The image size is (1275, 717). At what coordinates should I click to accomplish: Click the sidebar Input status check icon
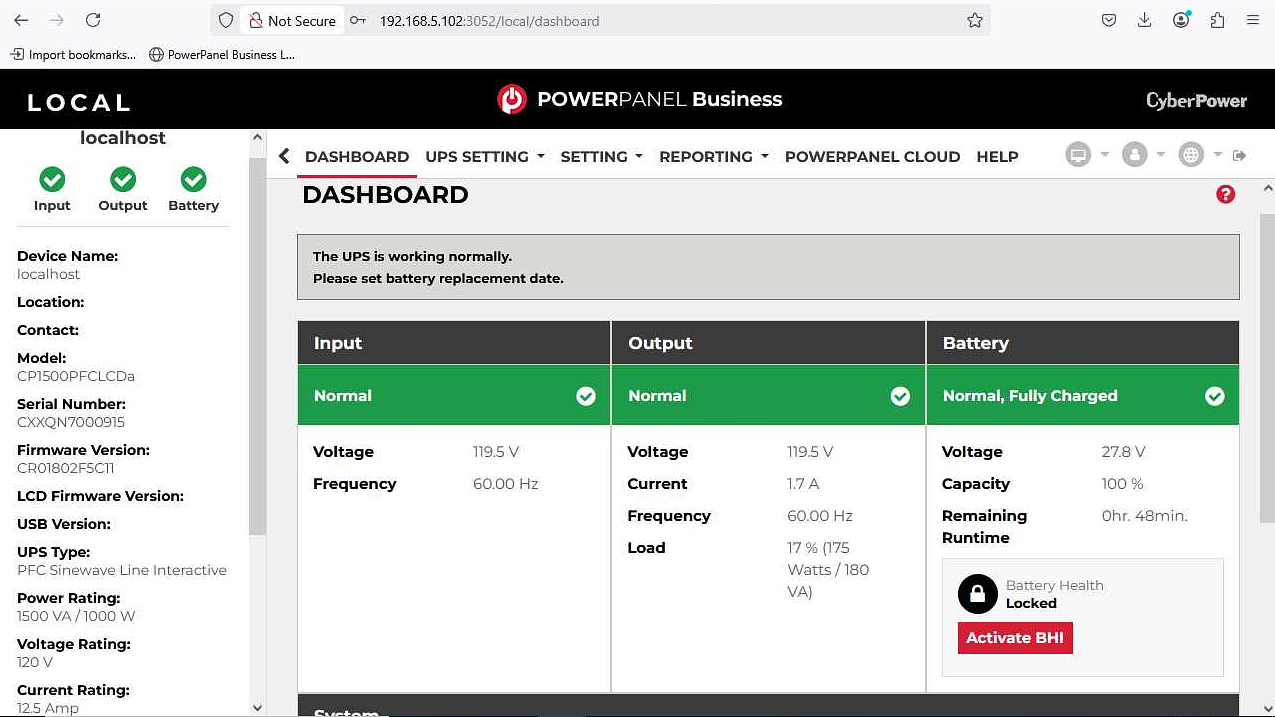[x=52, y=179]
